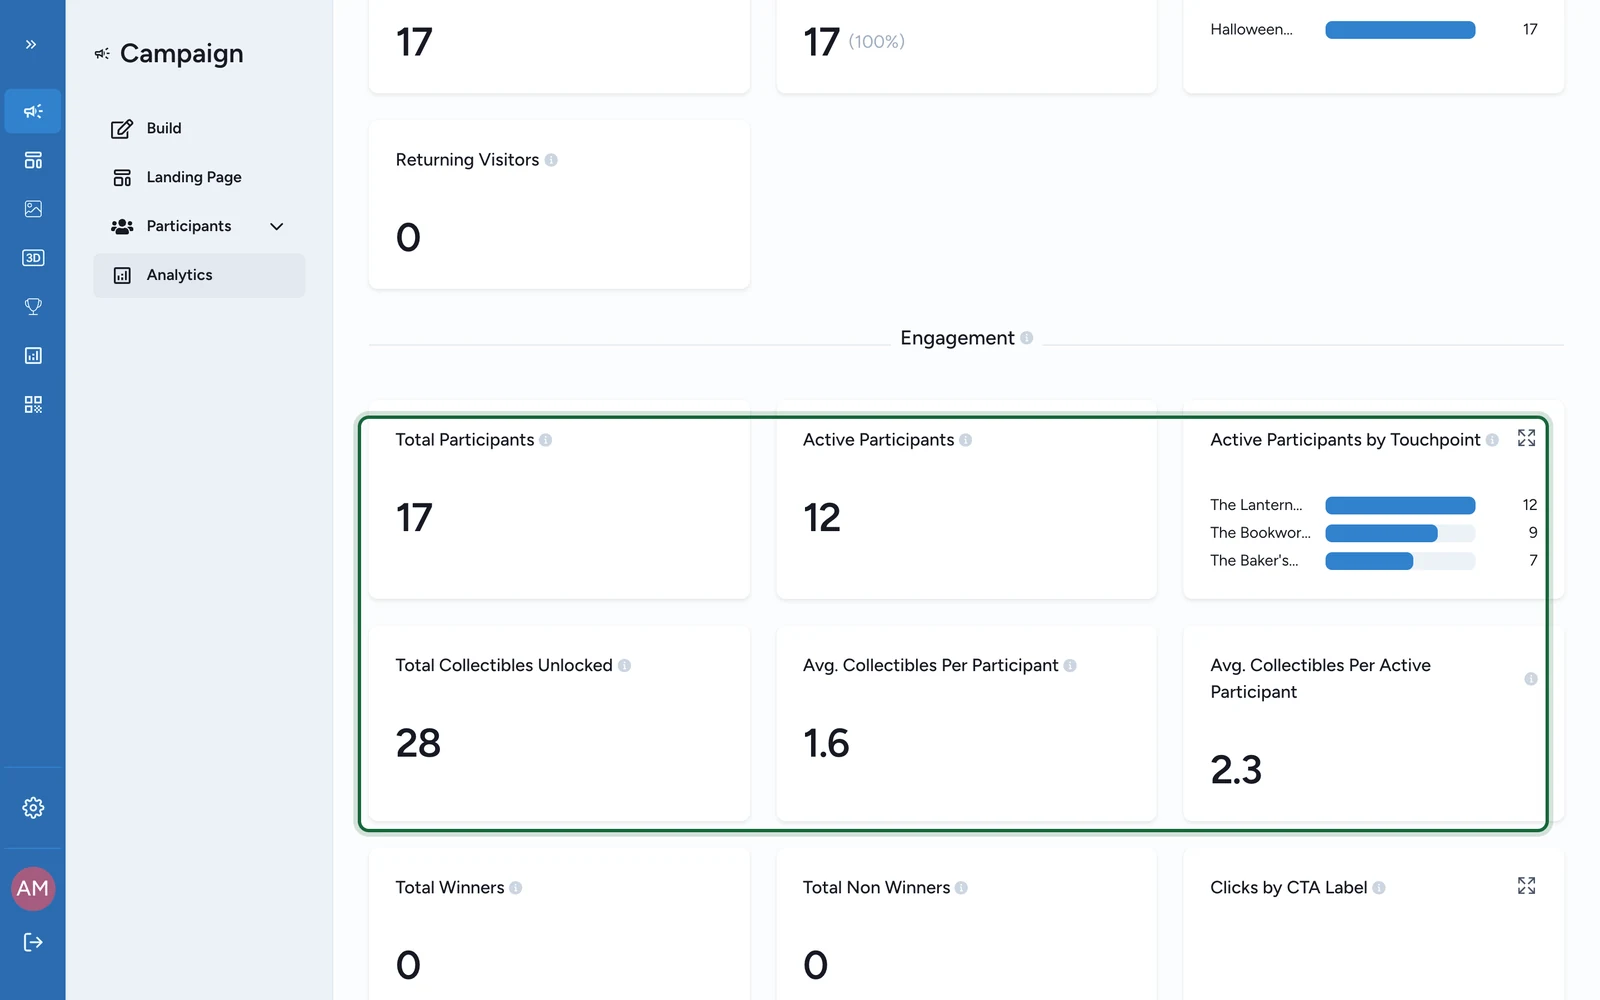
Task: Expand the Clicks by CTA Label chart
Action: click(x=1526, y=886)
